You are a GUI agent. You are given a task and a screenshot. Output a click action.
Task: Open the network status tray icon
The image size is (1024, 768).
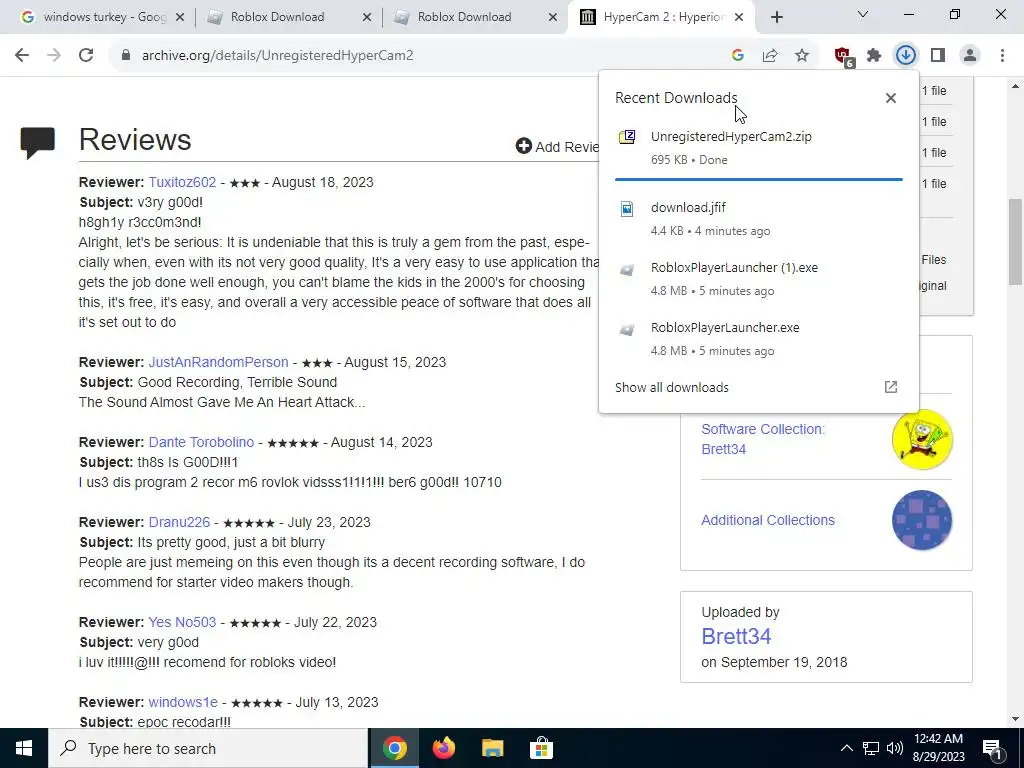click(871, 748)
